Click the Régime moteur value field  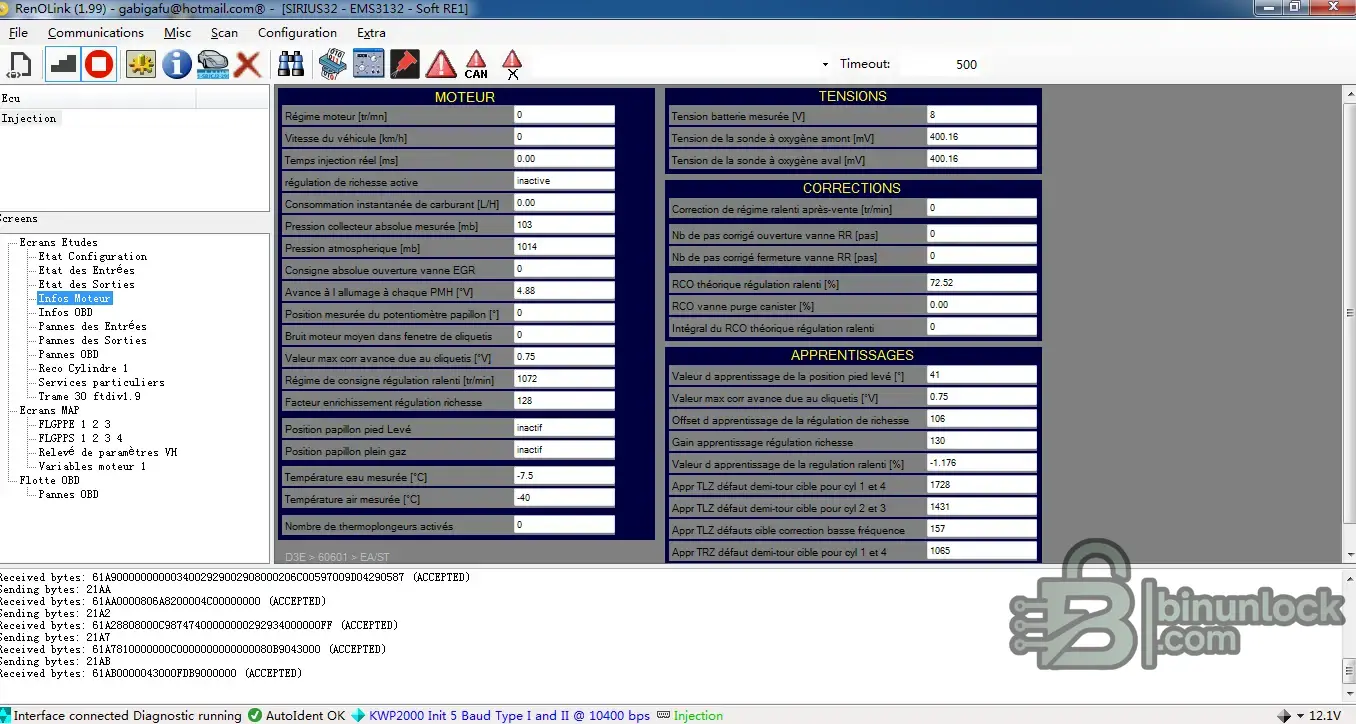click(x=564, y=115)
